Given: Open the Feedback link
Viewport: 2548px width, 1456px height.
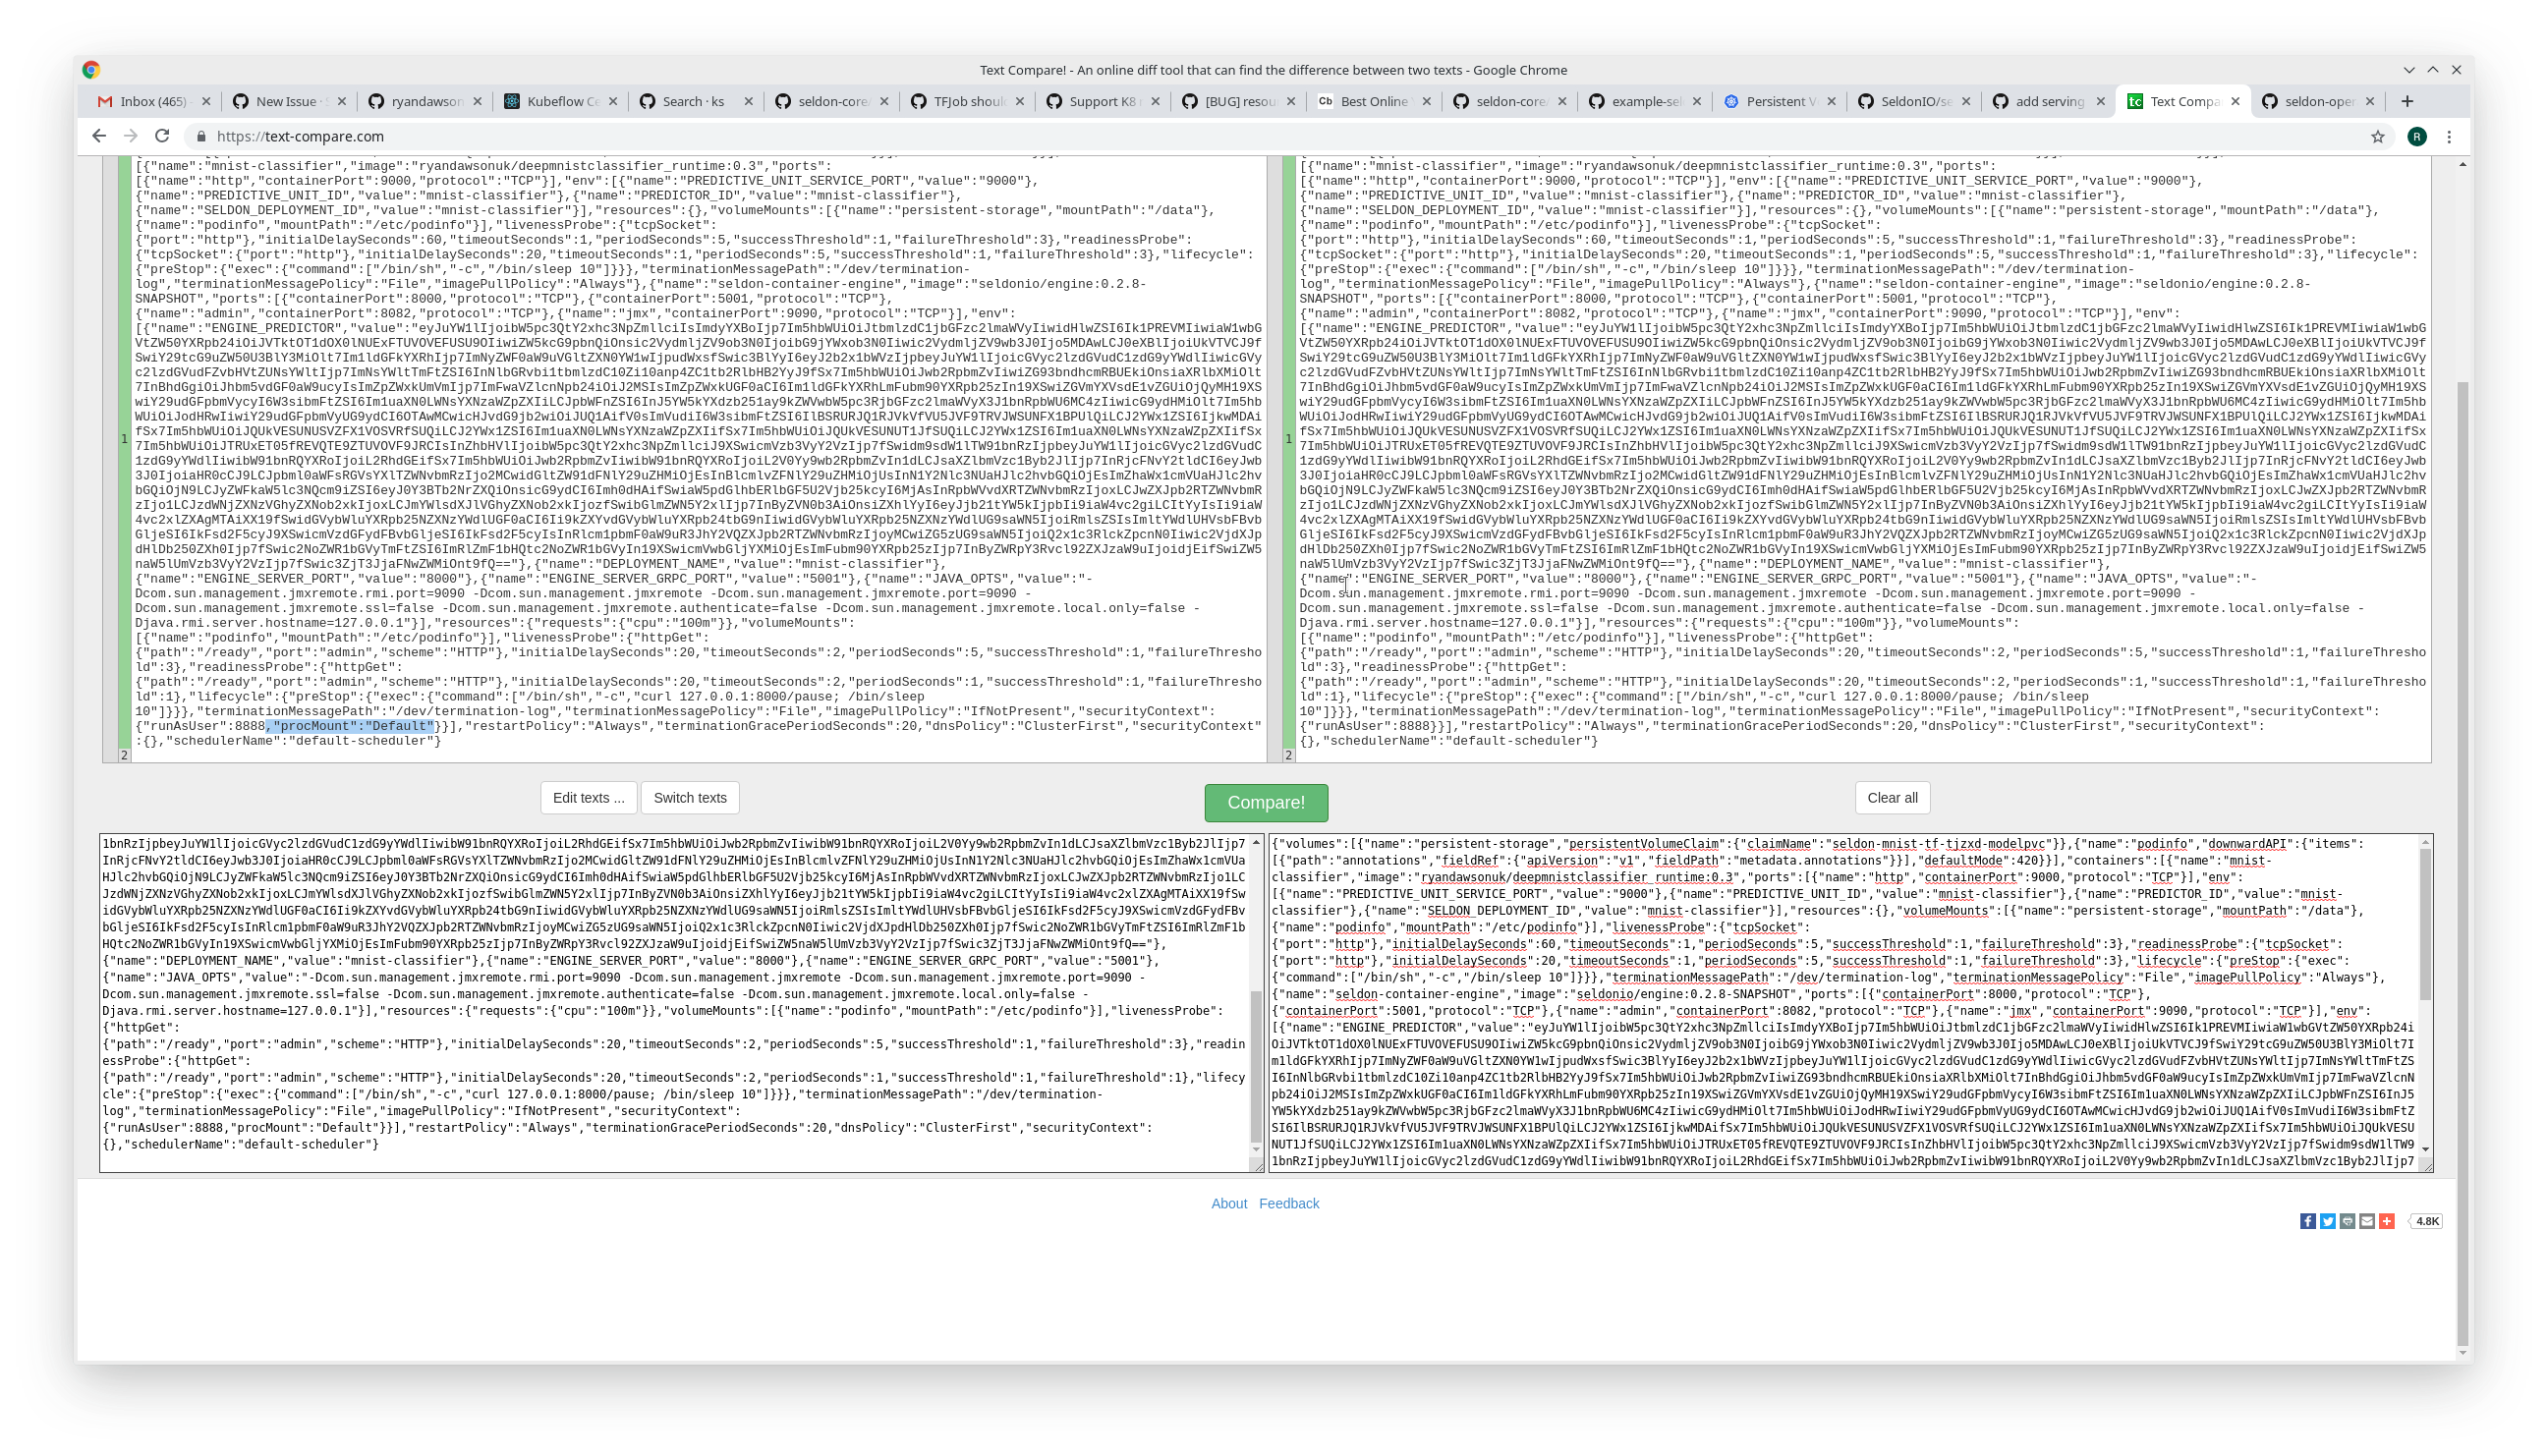Looking at the screenshot, I should [1288, 1203].
